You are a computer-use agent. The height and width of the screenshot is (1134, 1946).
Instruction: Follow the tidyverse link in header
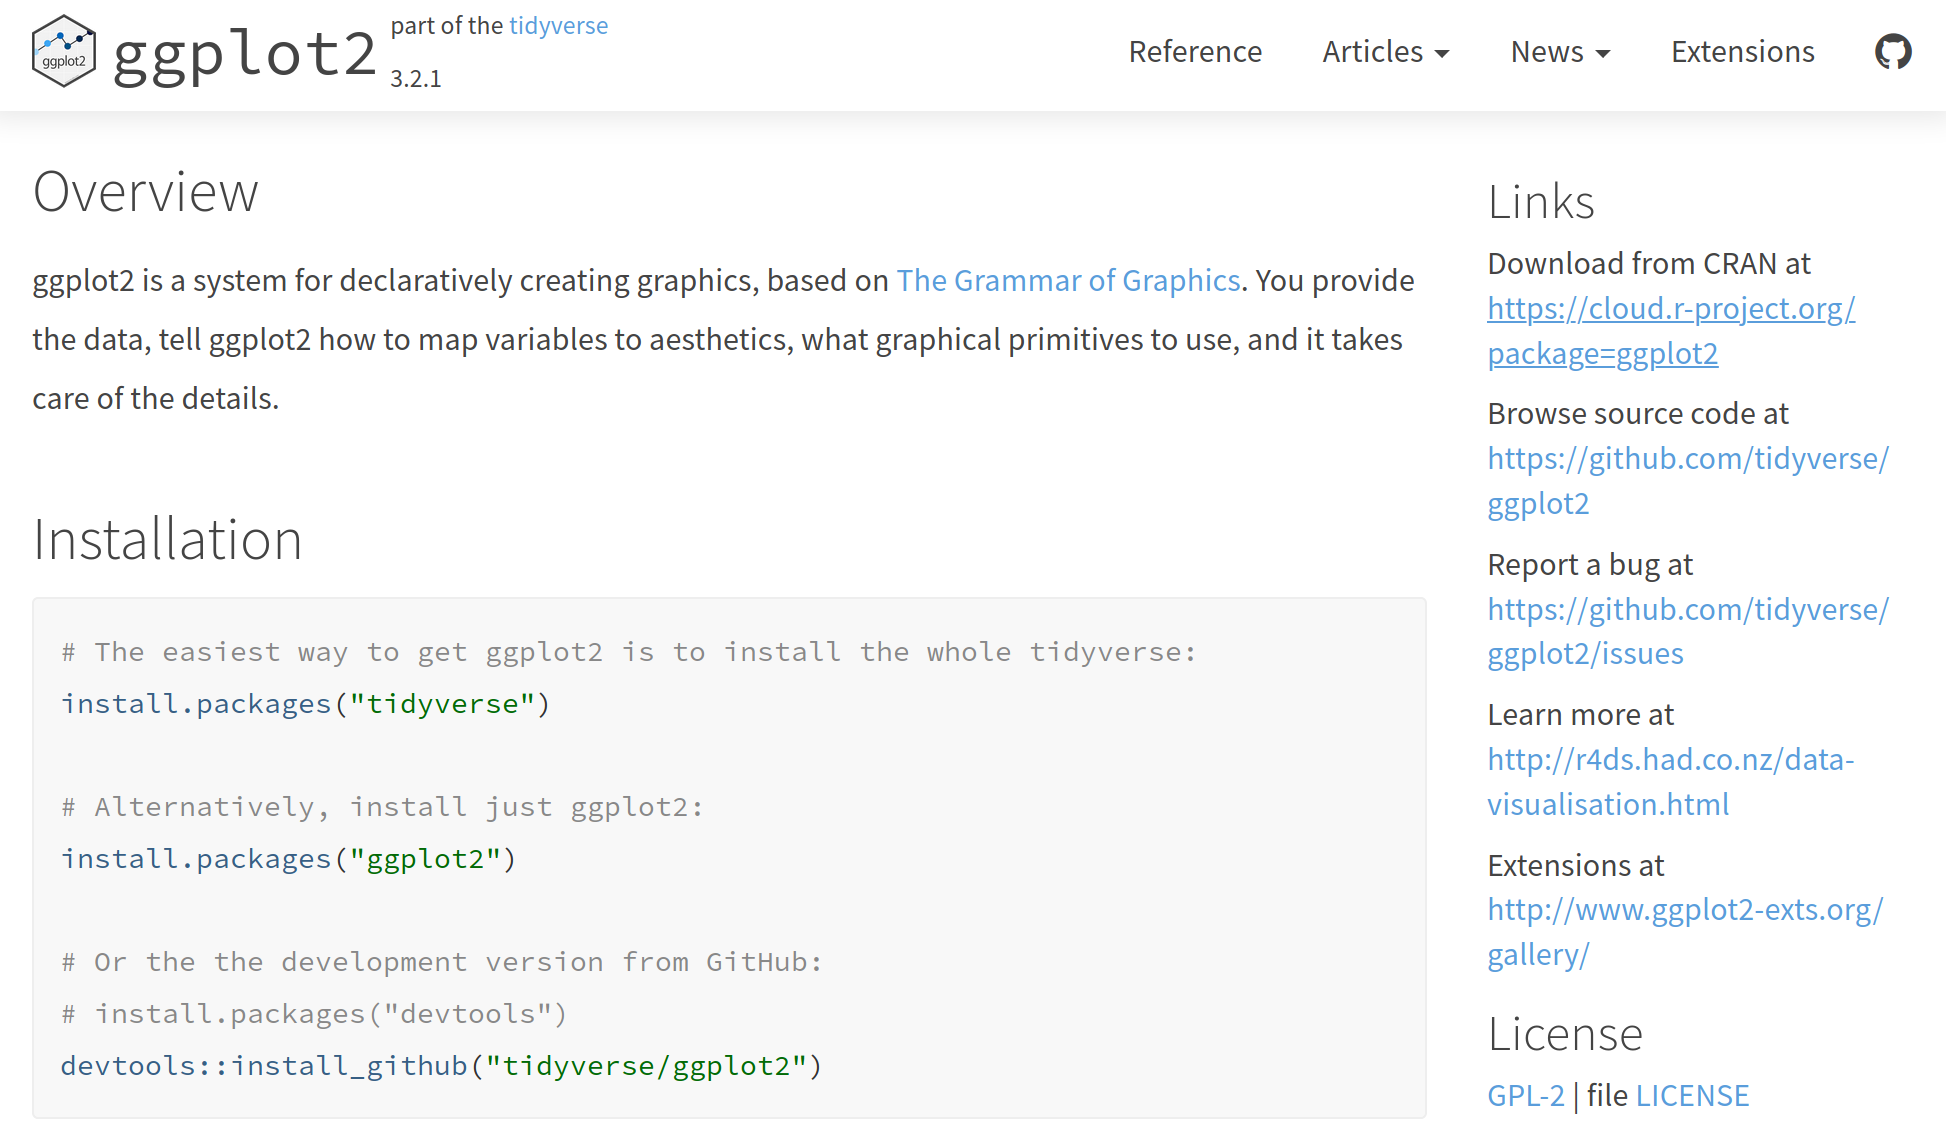558,25
